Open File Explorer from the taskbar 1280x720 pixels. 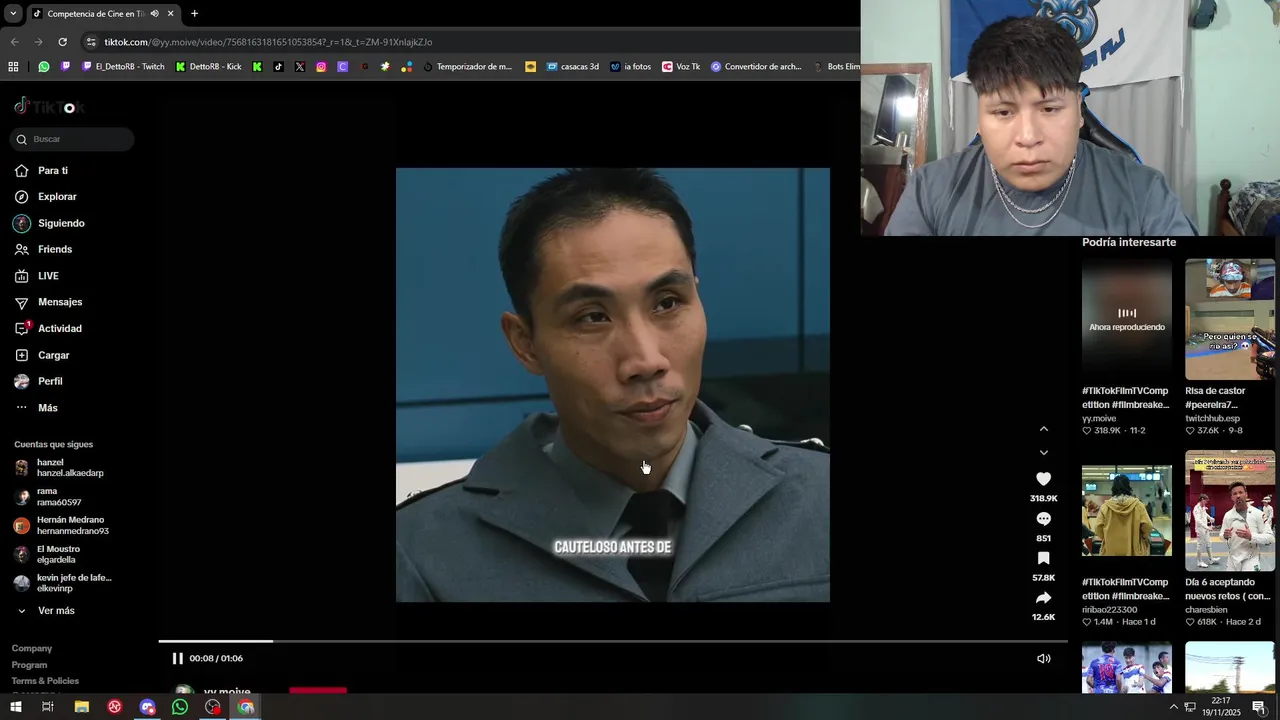(82, 707)
